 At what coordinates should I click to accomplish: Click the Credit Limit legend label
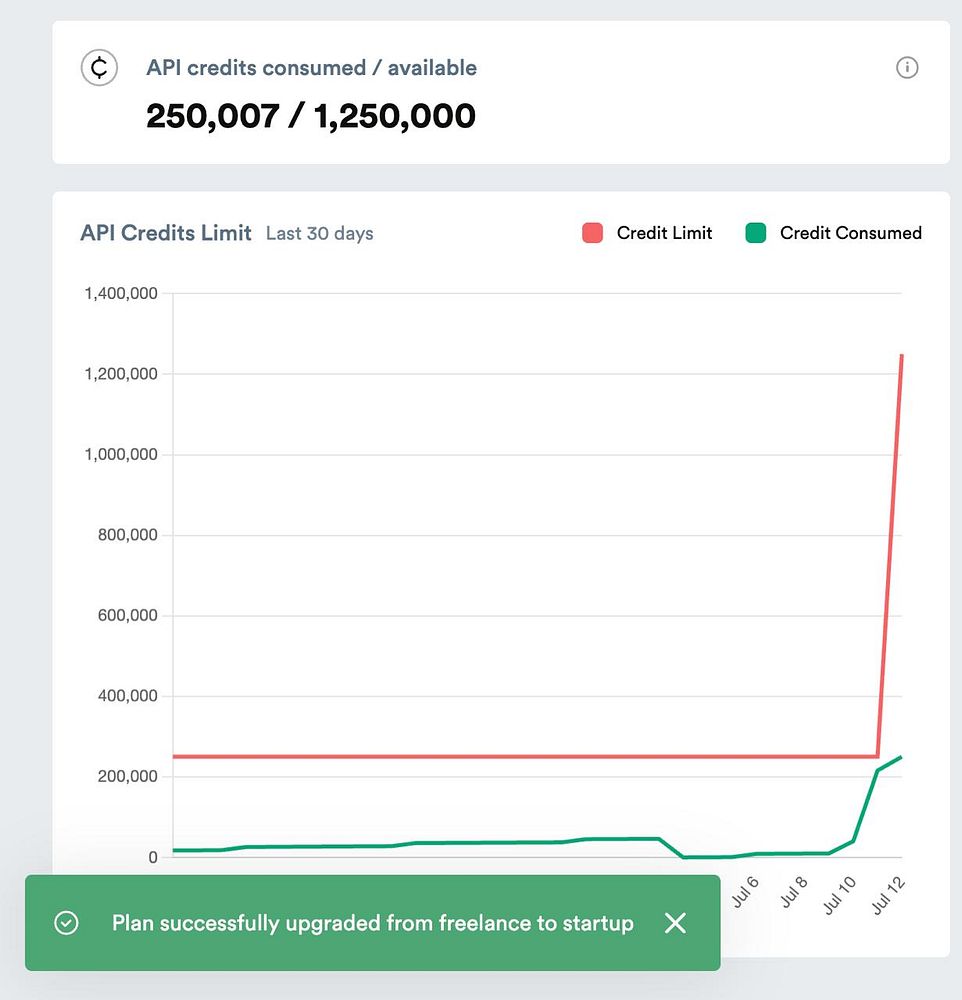click(x=664, y=233)
